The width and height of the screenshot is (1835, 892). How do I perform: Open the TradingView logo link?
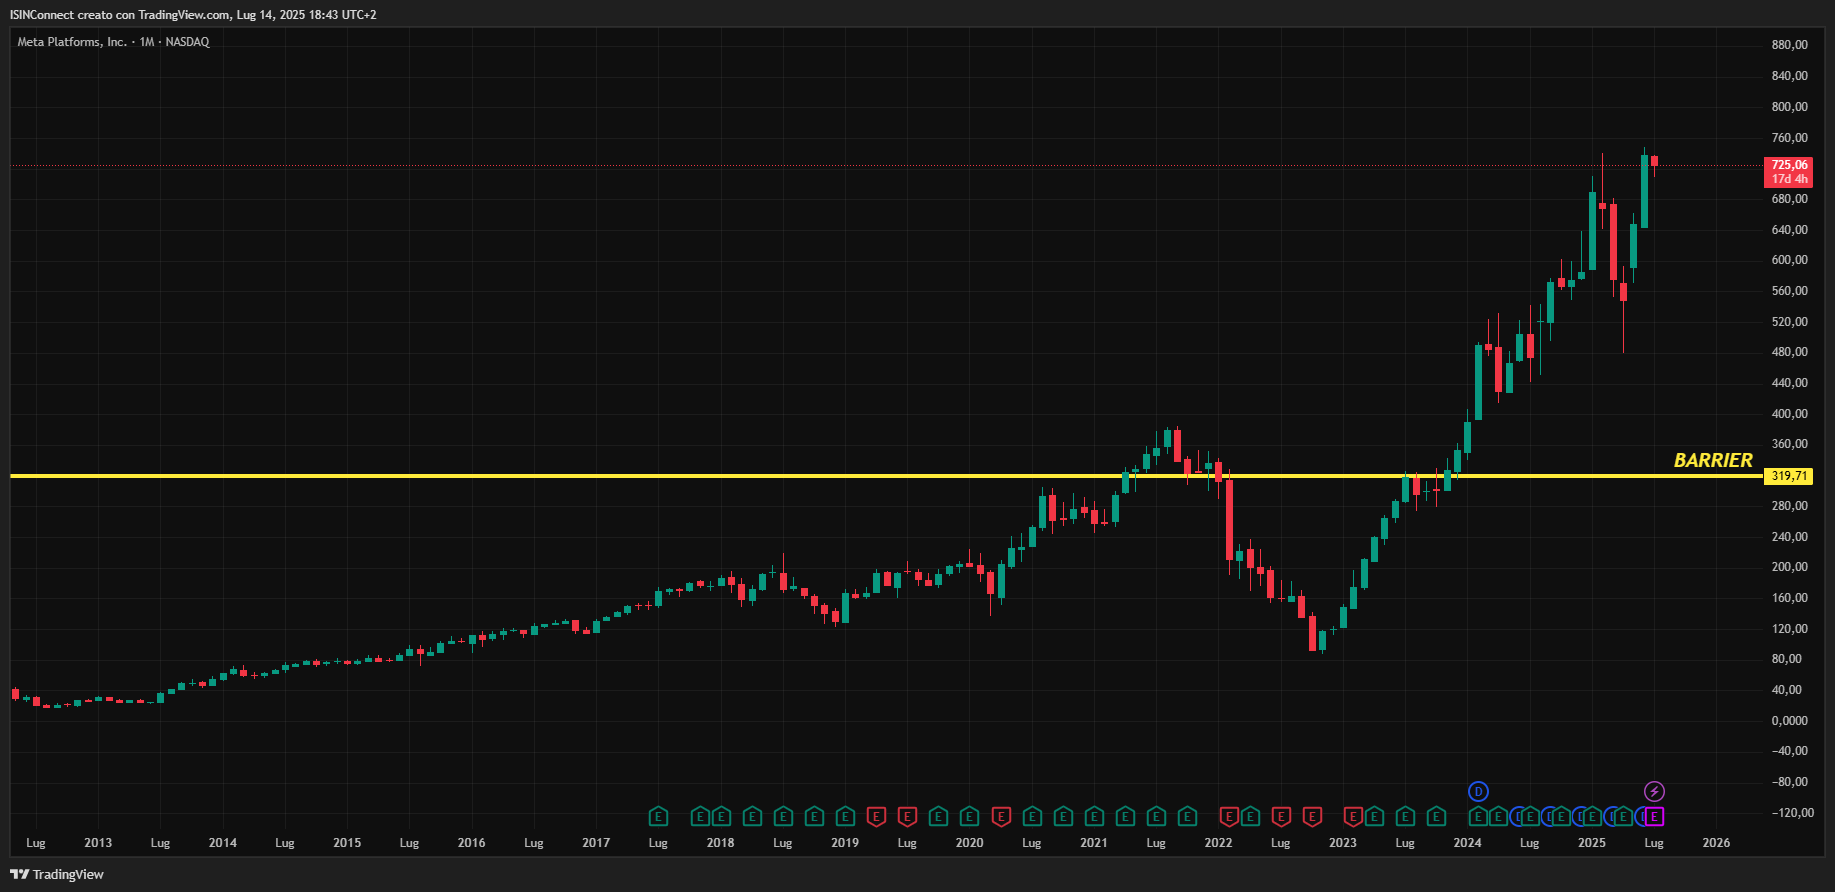(x=57, y=874)
